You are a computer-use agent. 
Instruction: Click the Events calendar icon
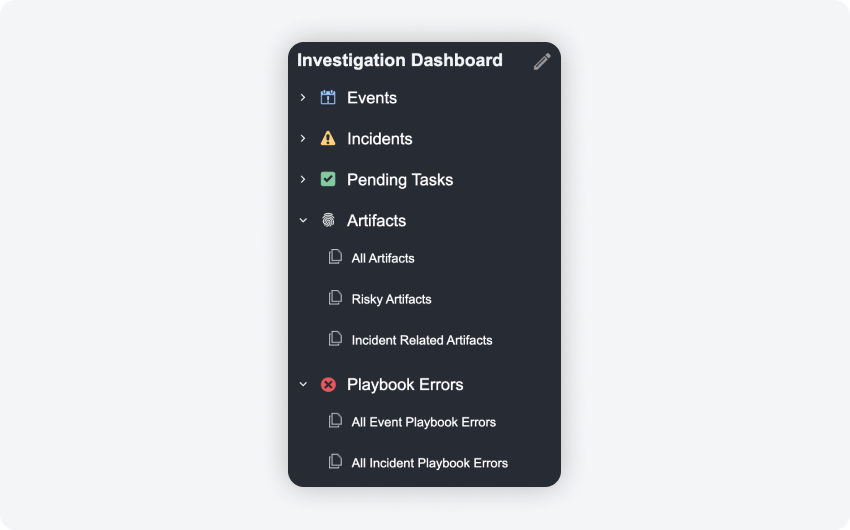328,98
